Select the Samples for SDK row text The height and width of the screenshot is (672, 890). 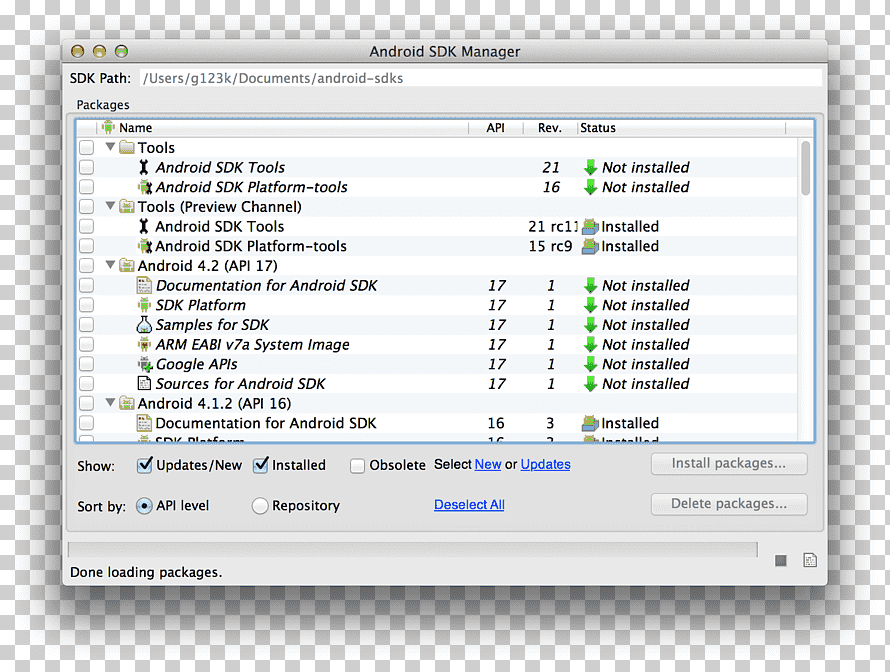coord(212,325)
